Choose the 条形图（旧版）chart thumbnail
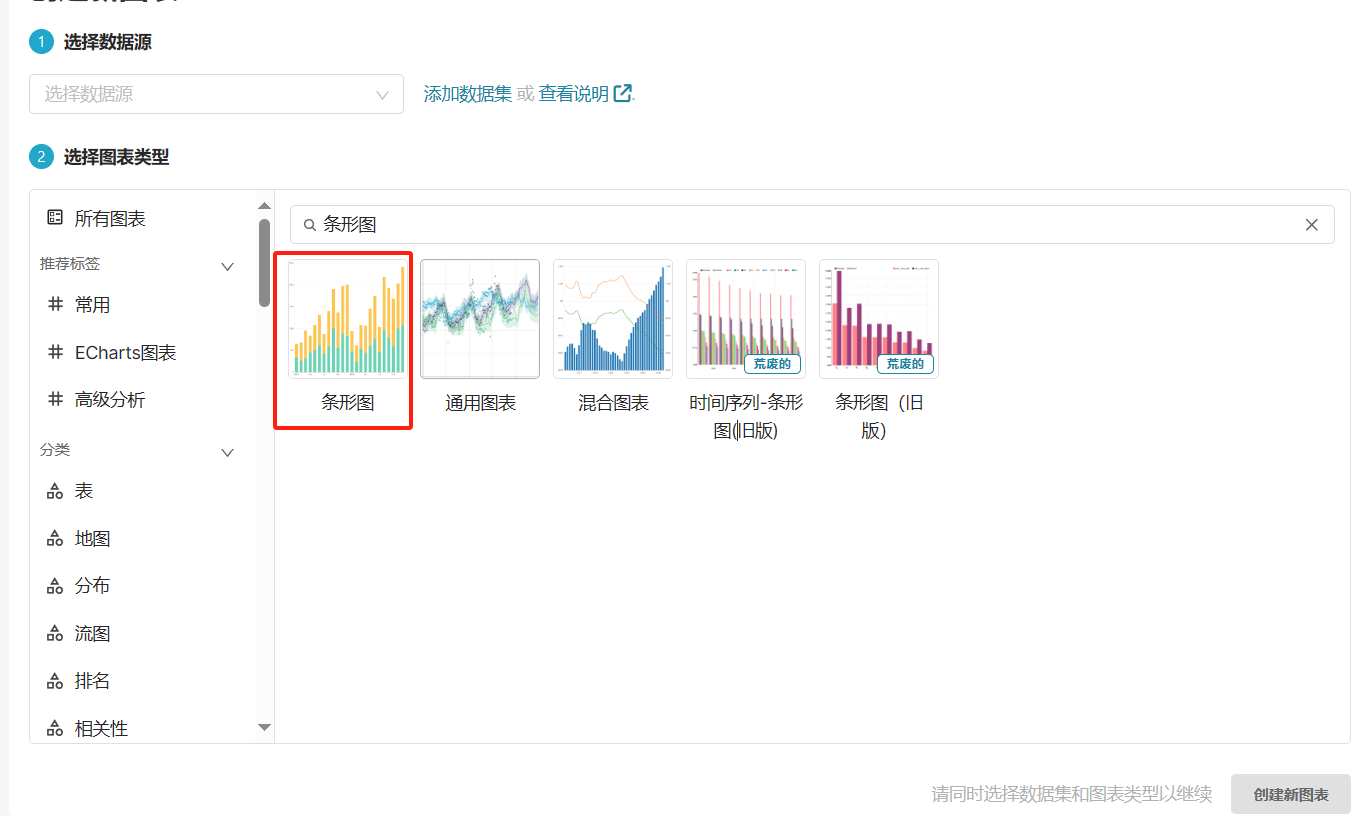This screenshot has width=1367, height=816. (x=879, y=319)
